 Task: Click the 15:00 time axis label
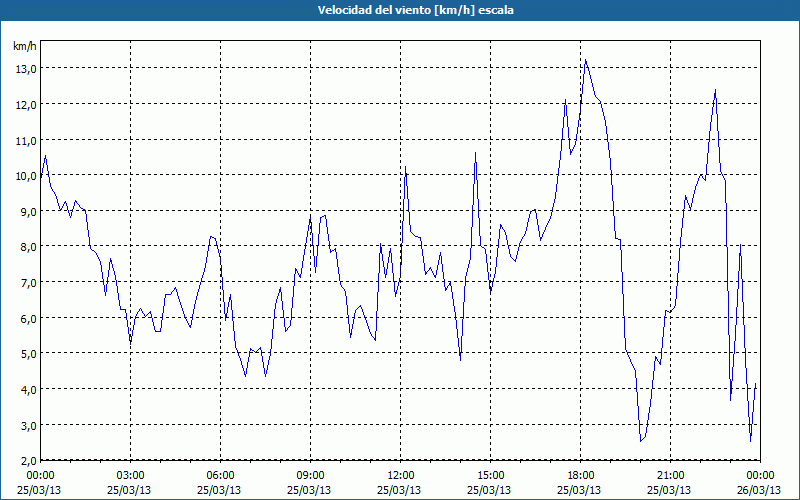coord(490,475)
